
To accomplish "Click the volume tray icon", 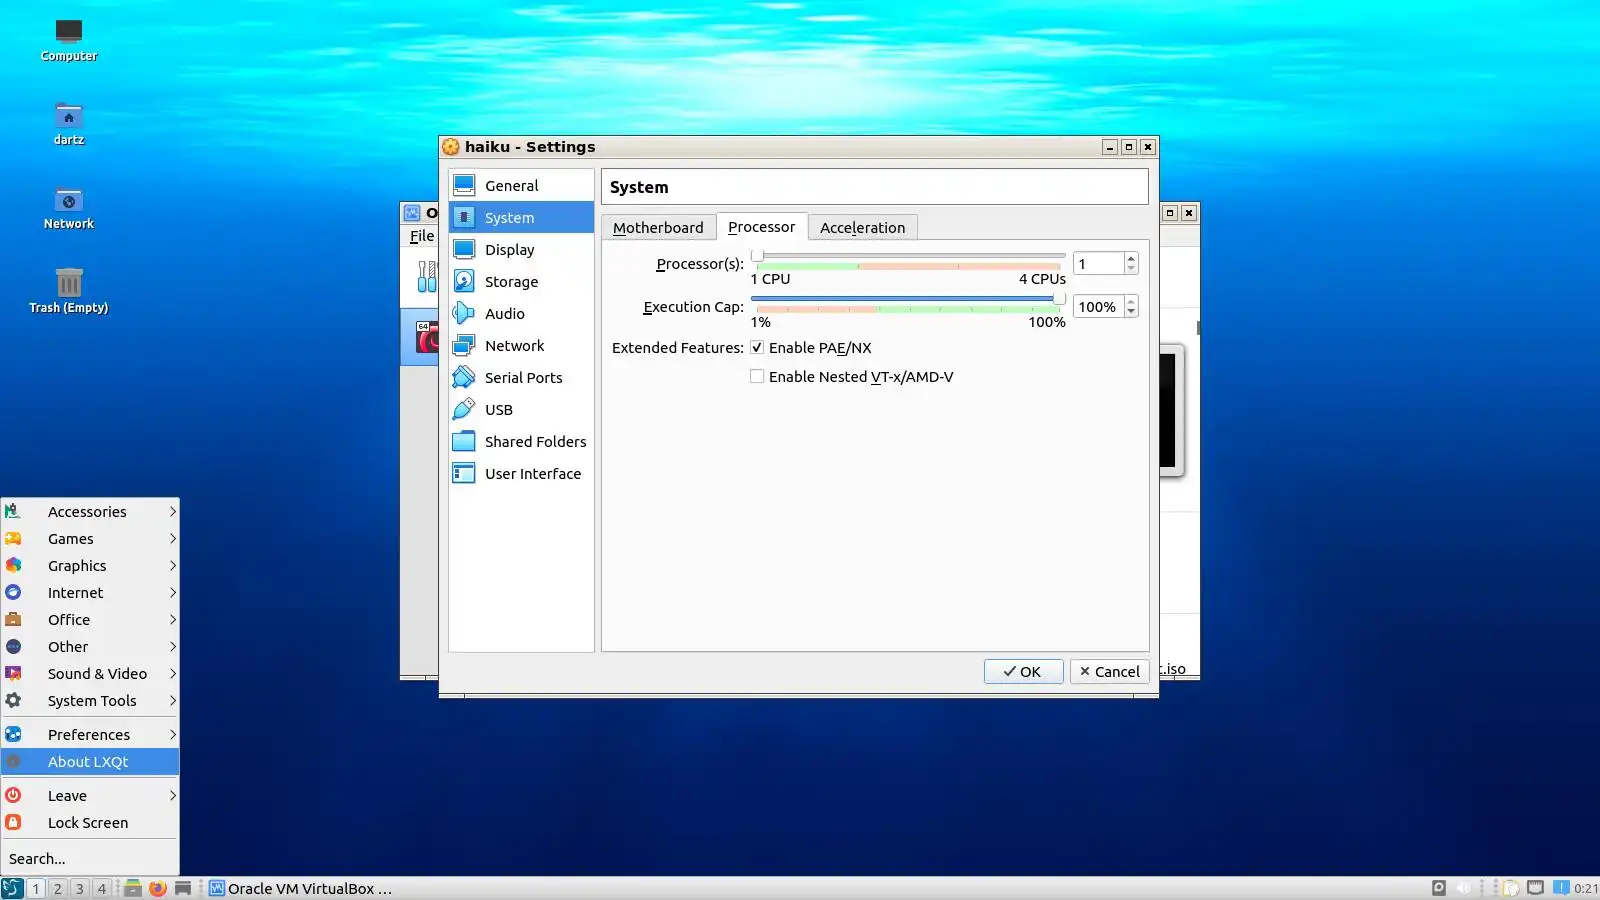I will point(1464,888).
